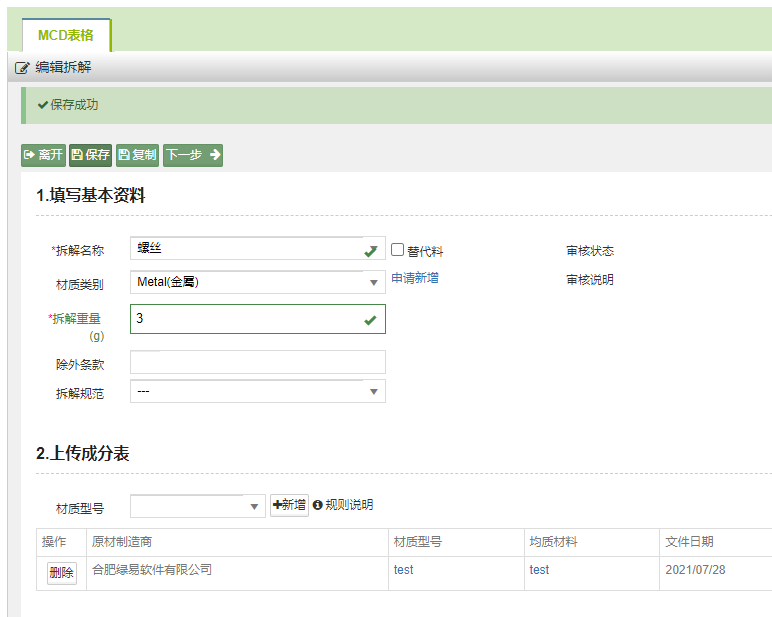
Task: Expand the 拆解规范 dropdown
Action: pyautogui.click(x=257, y=391)
